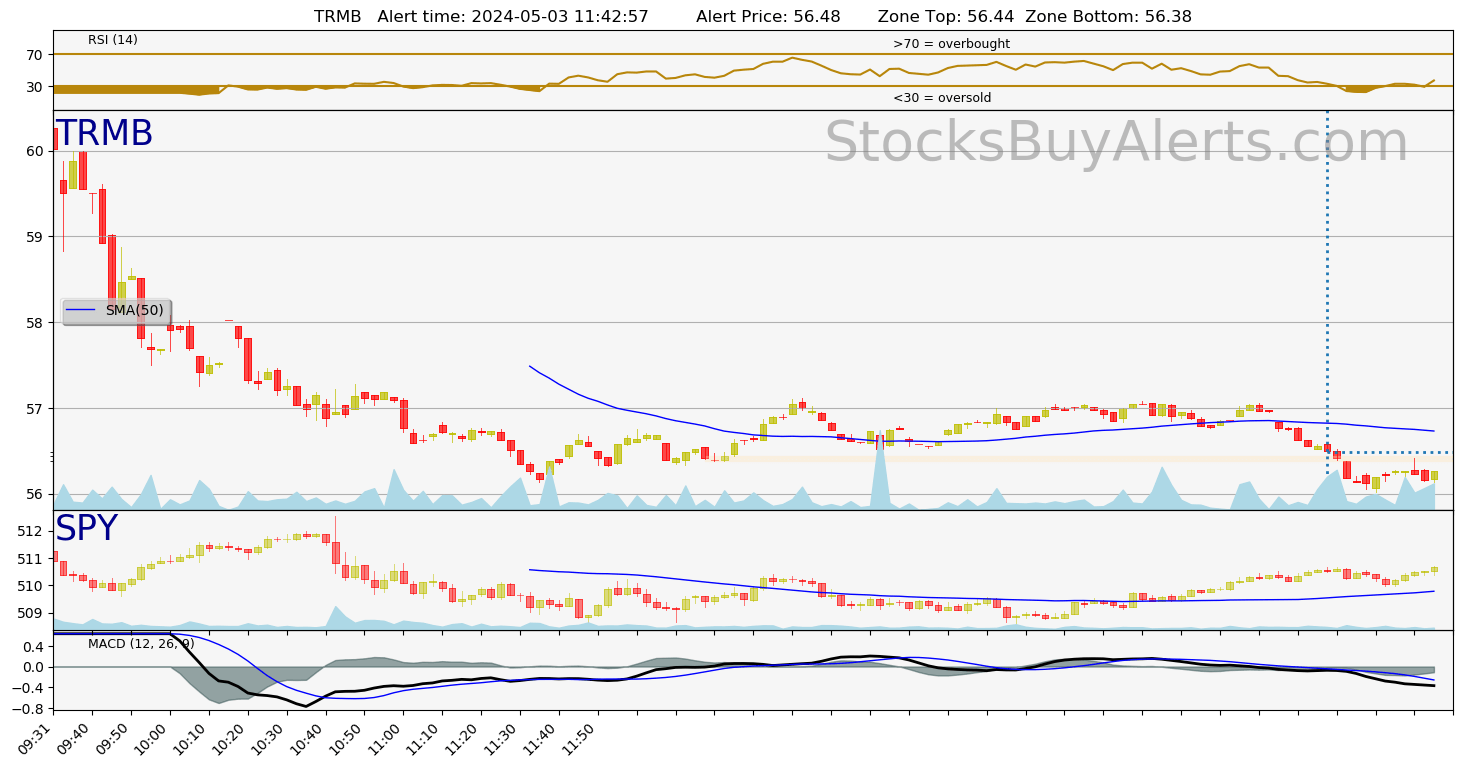This screenshot has width=1468, height=768.
Task: Click the MACD axis value -0.8
Action: click(x=29, y=709)
